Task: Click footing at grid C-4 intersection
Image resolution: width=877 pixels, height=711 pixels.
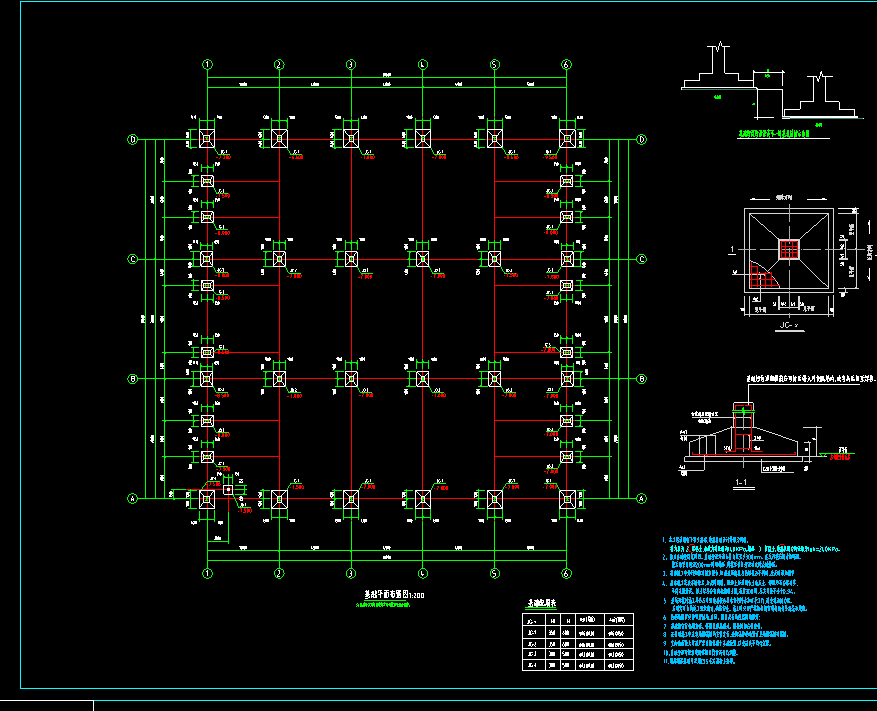Action: tap(422, 259)
